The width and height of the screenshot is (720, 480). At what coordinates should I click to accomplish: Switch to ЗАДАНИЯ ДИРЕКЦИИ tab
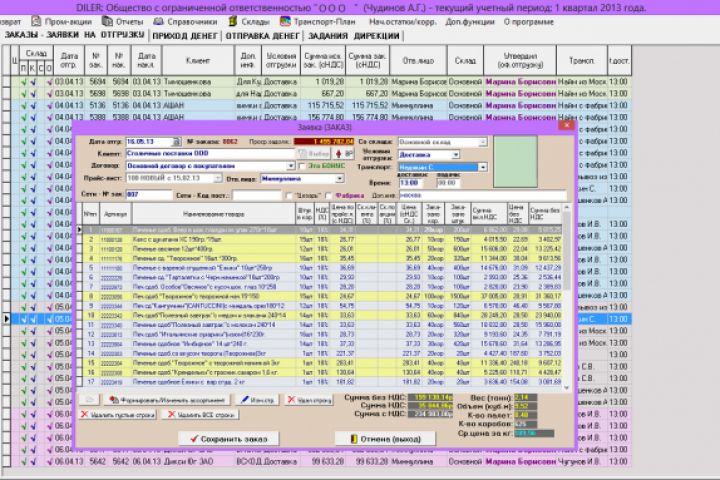[354, 35]
